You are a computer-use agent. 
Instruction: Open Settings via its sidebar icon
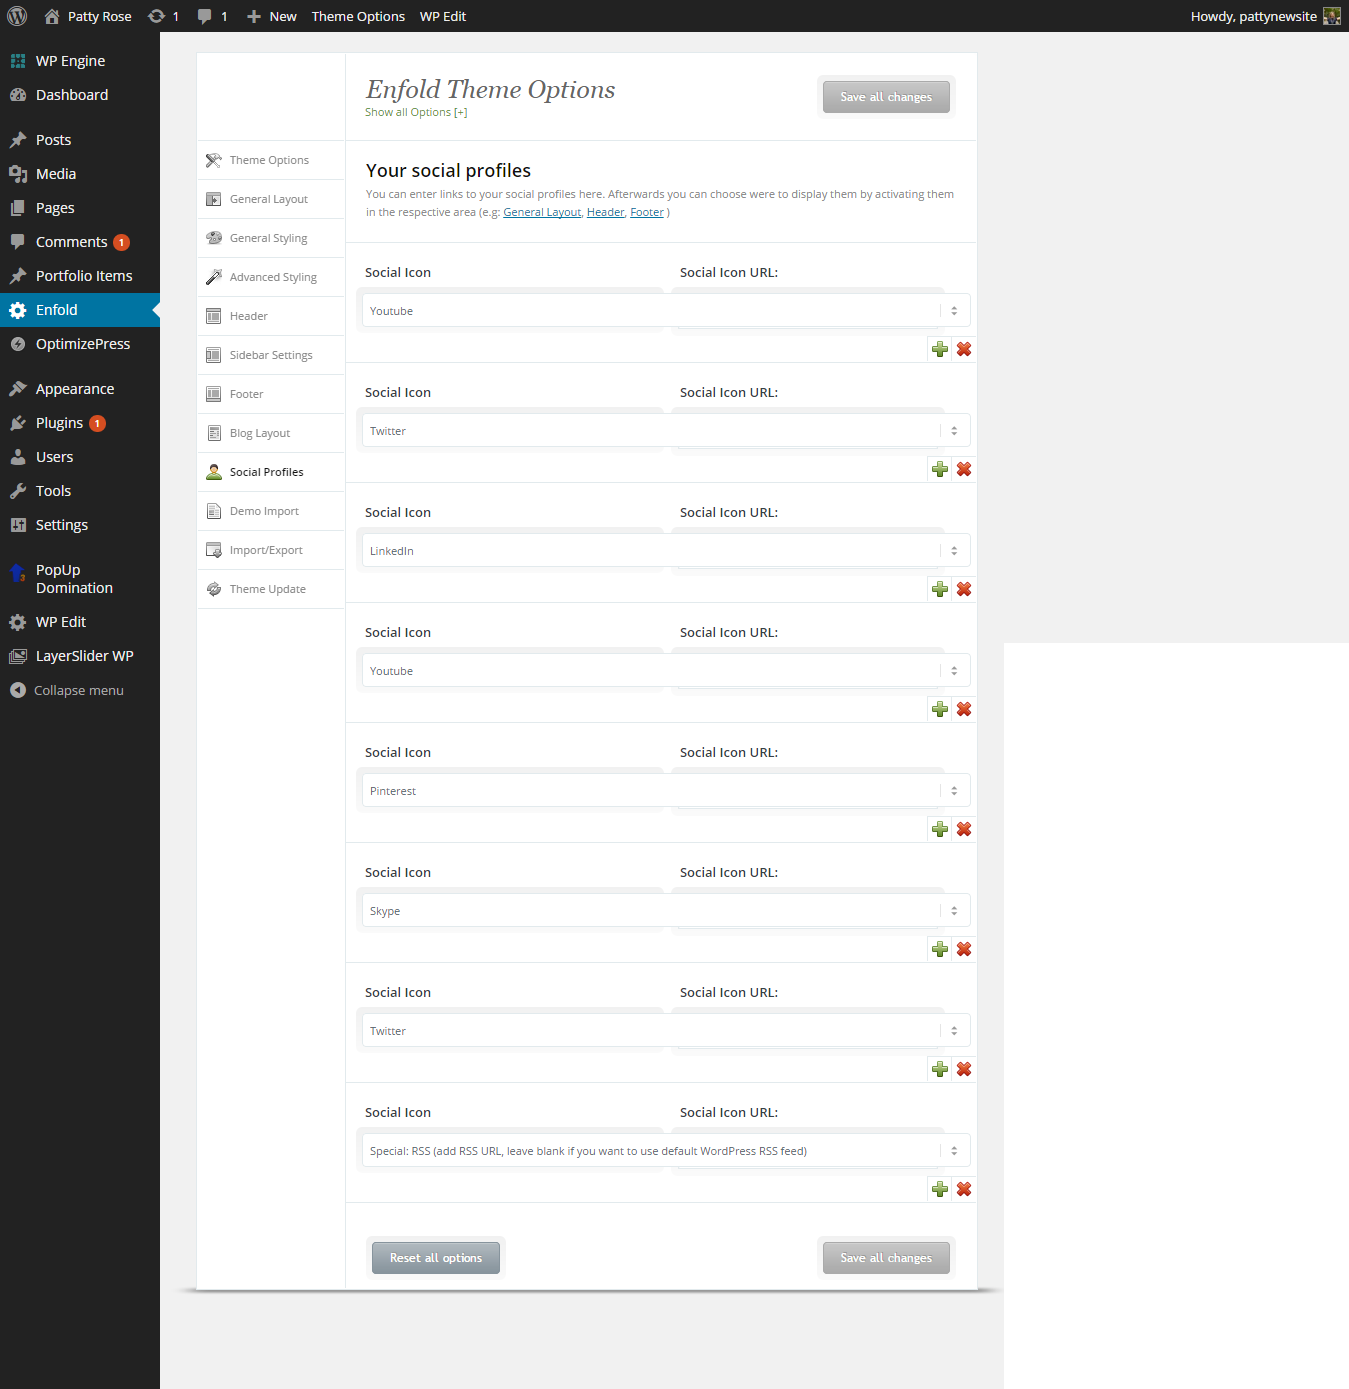coord(18,525)
